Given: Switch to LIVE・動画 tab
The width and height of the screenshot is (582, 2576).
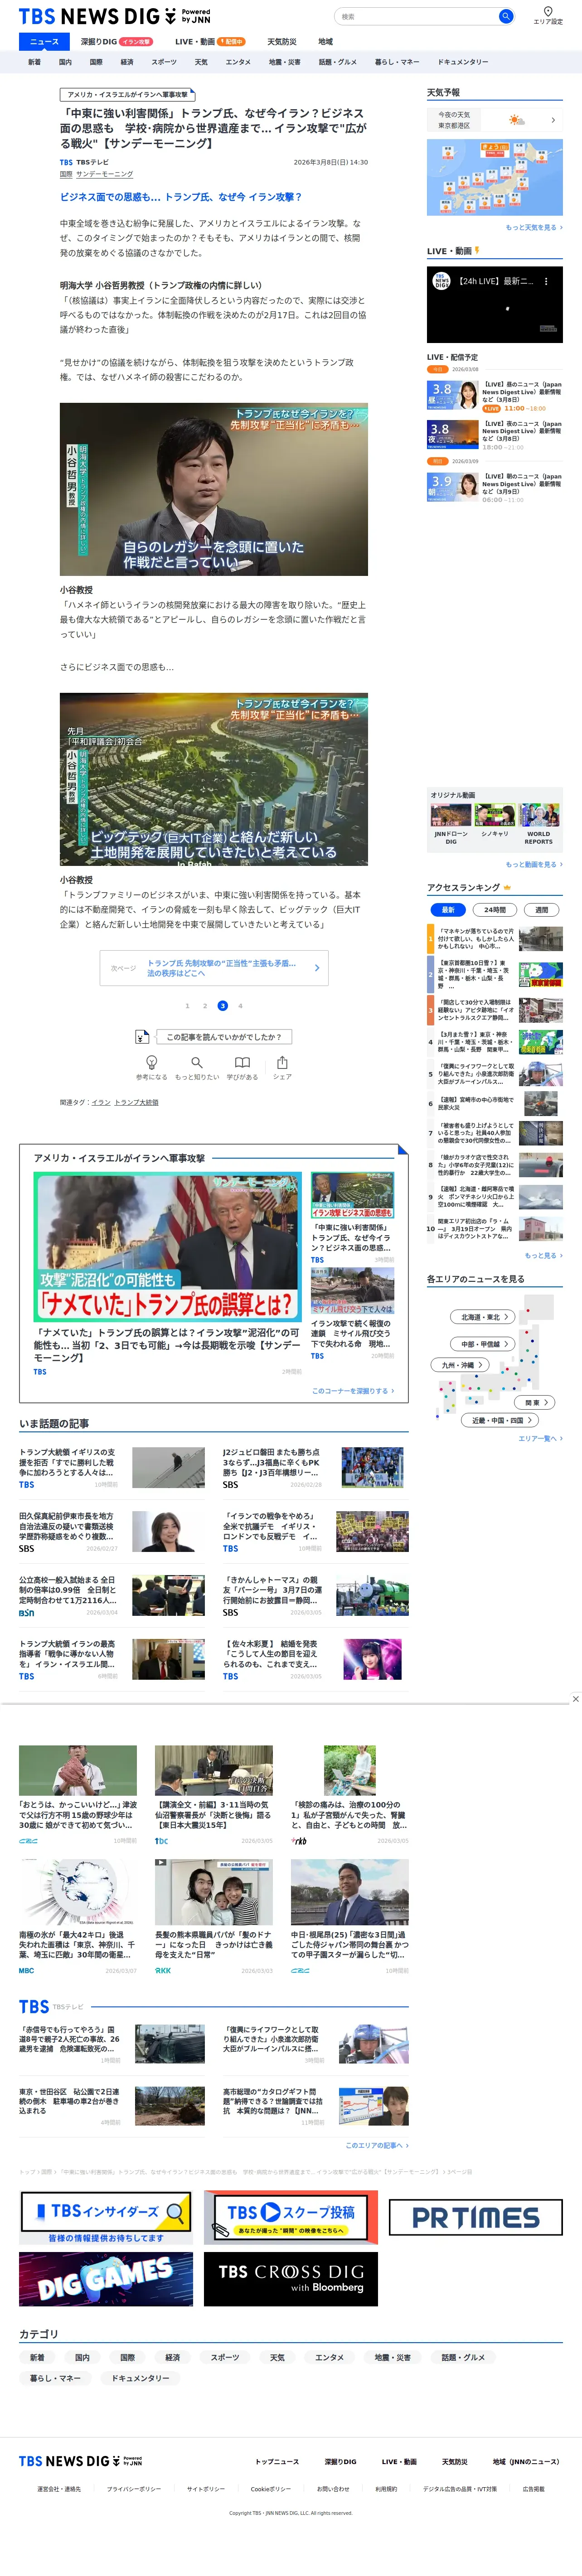Looking at the screenshot, I should point(209,42).
